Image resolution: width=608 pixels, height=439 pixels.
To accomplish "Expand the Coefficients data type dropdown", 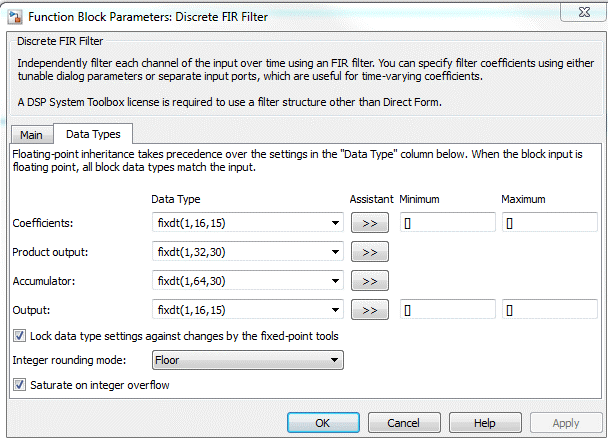I will pos(335,223).
